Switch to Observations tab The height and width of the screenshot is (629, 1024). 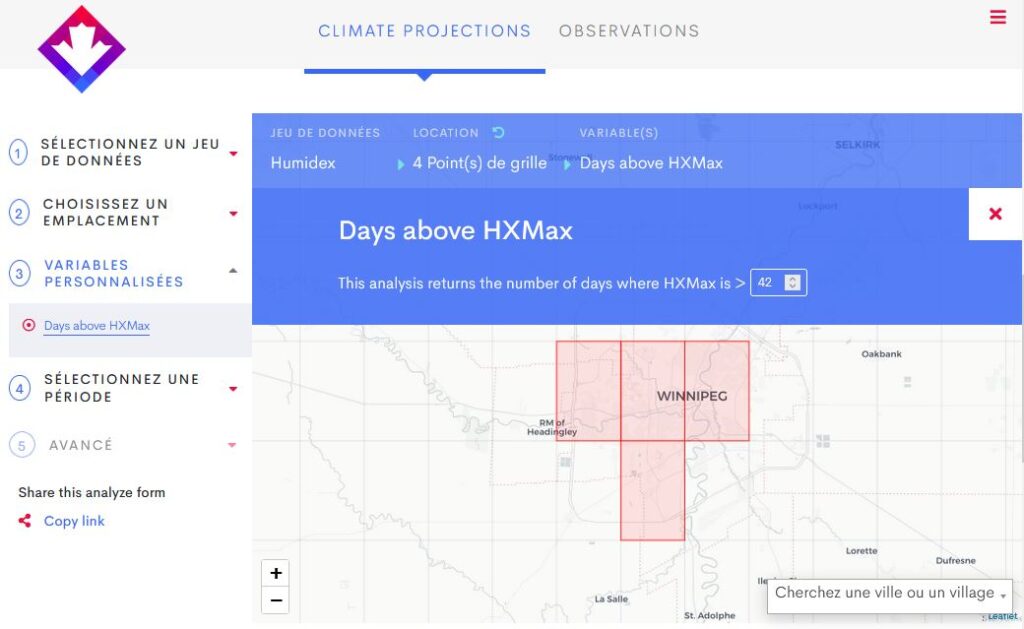629,31
